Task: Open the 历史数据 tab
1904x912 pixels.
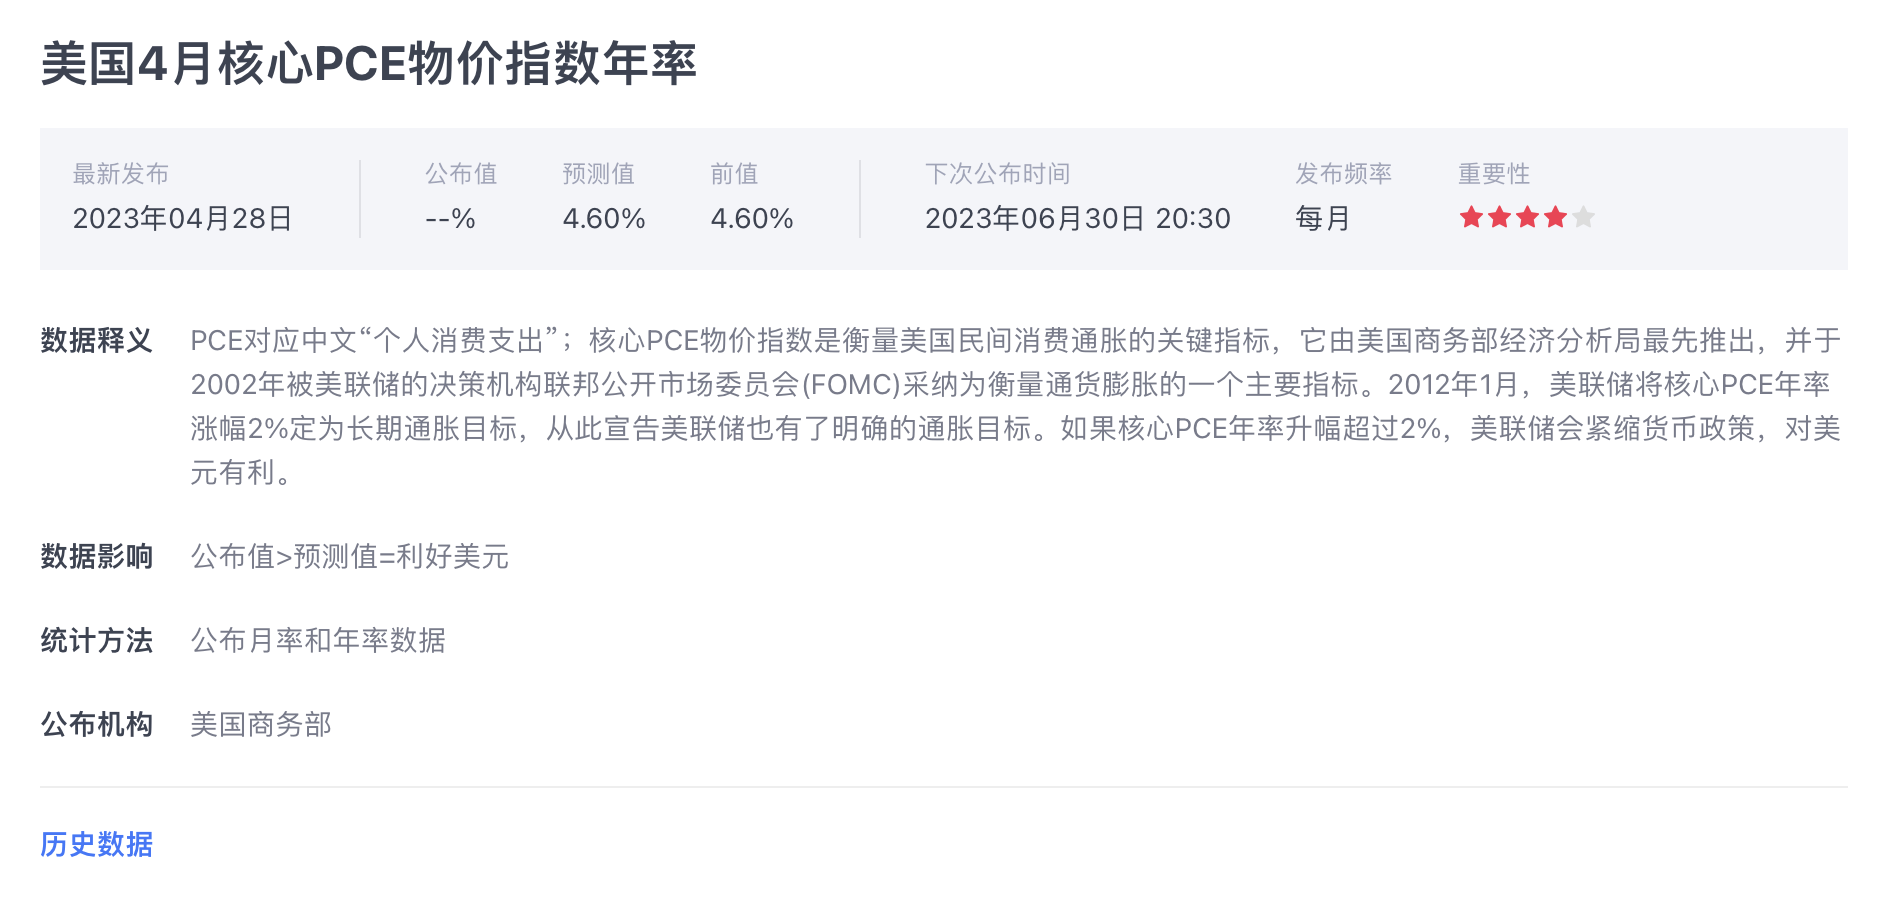Action: coord(97,844)
